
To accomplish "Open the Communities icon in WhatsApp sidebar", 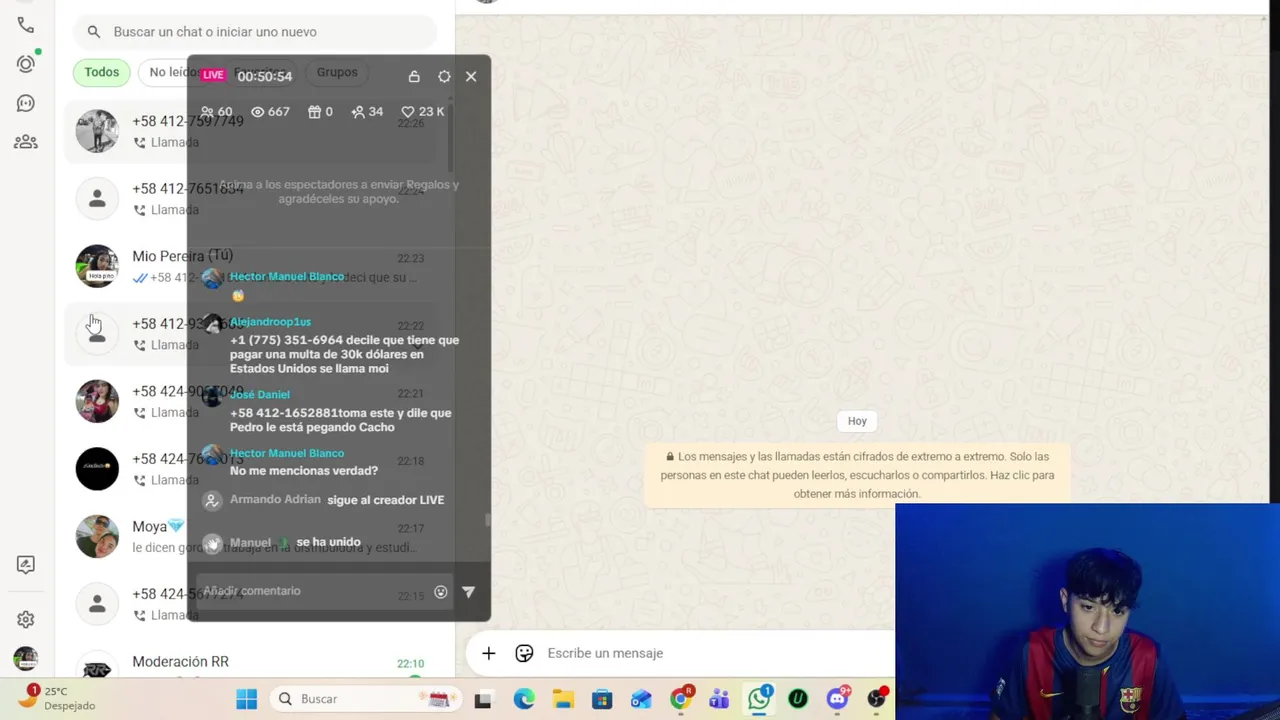I will pos(26,142).
